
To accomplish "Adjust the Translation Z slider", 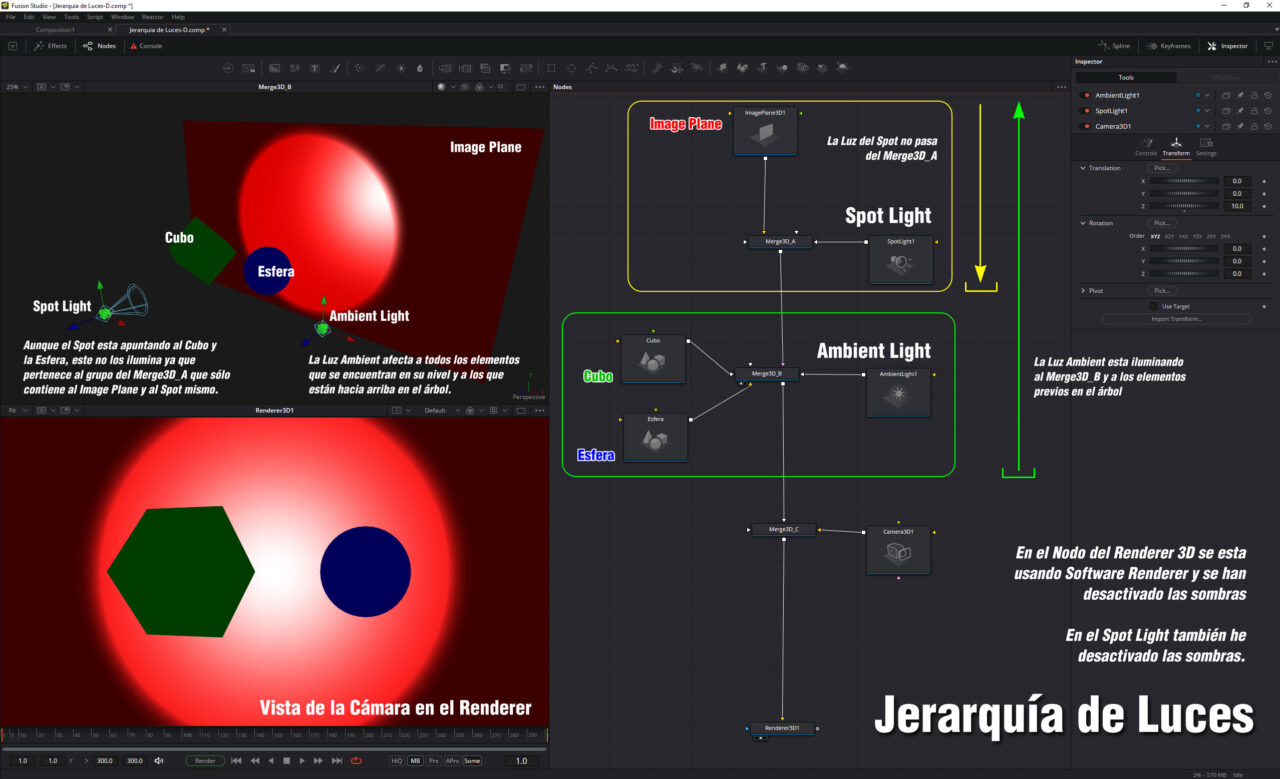I will point(1185,206).
